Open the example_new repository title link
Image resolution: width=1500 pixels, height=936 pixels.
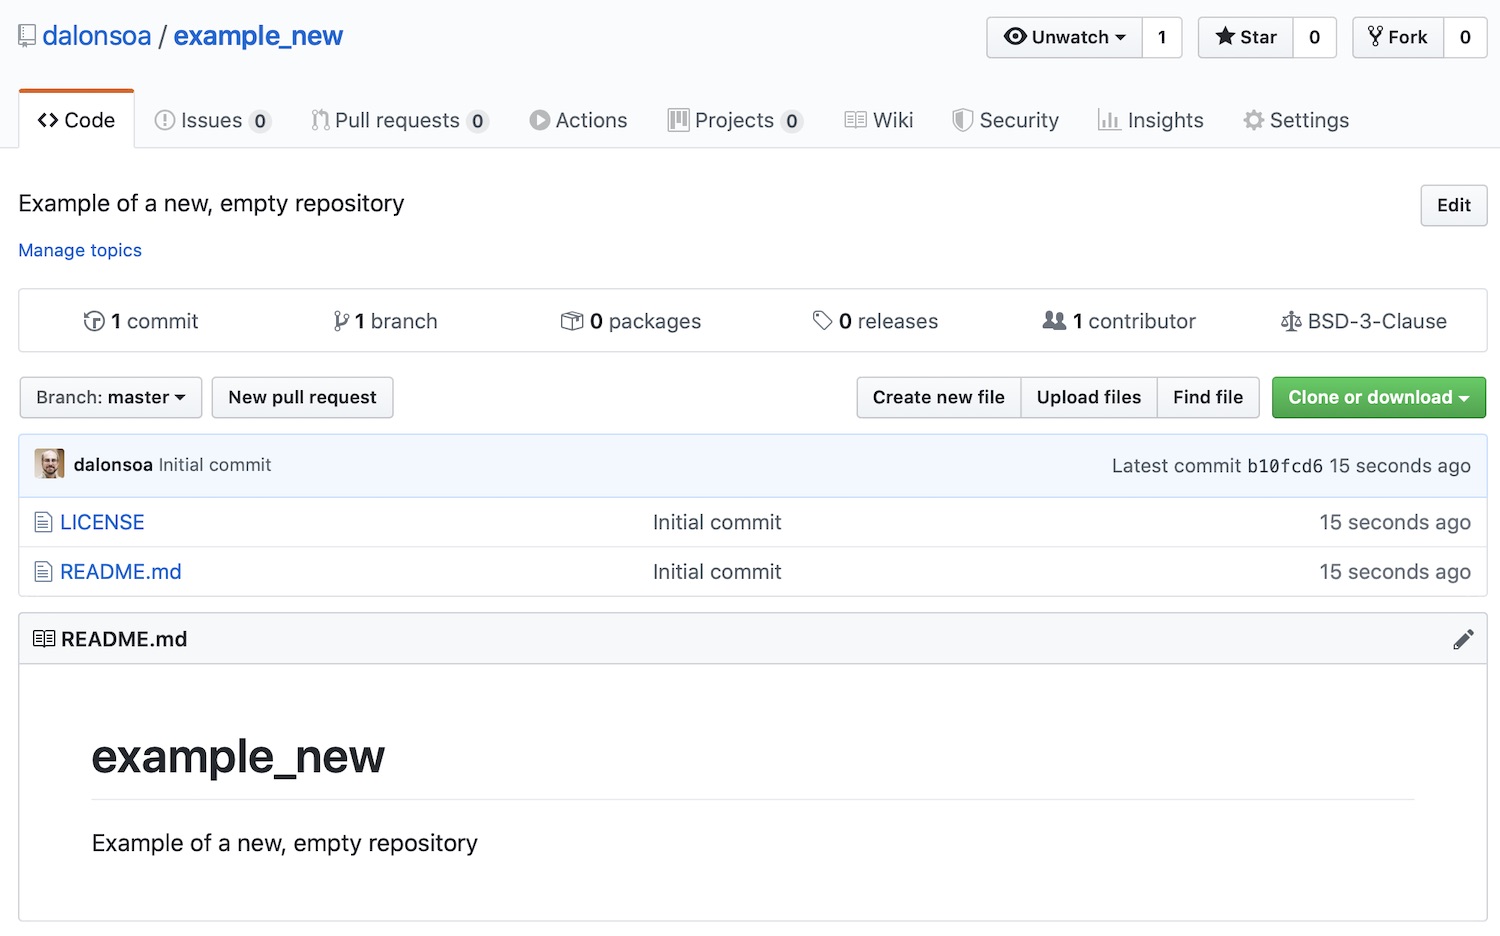point(258,36)
